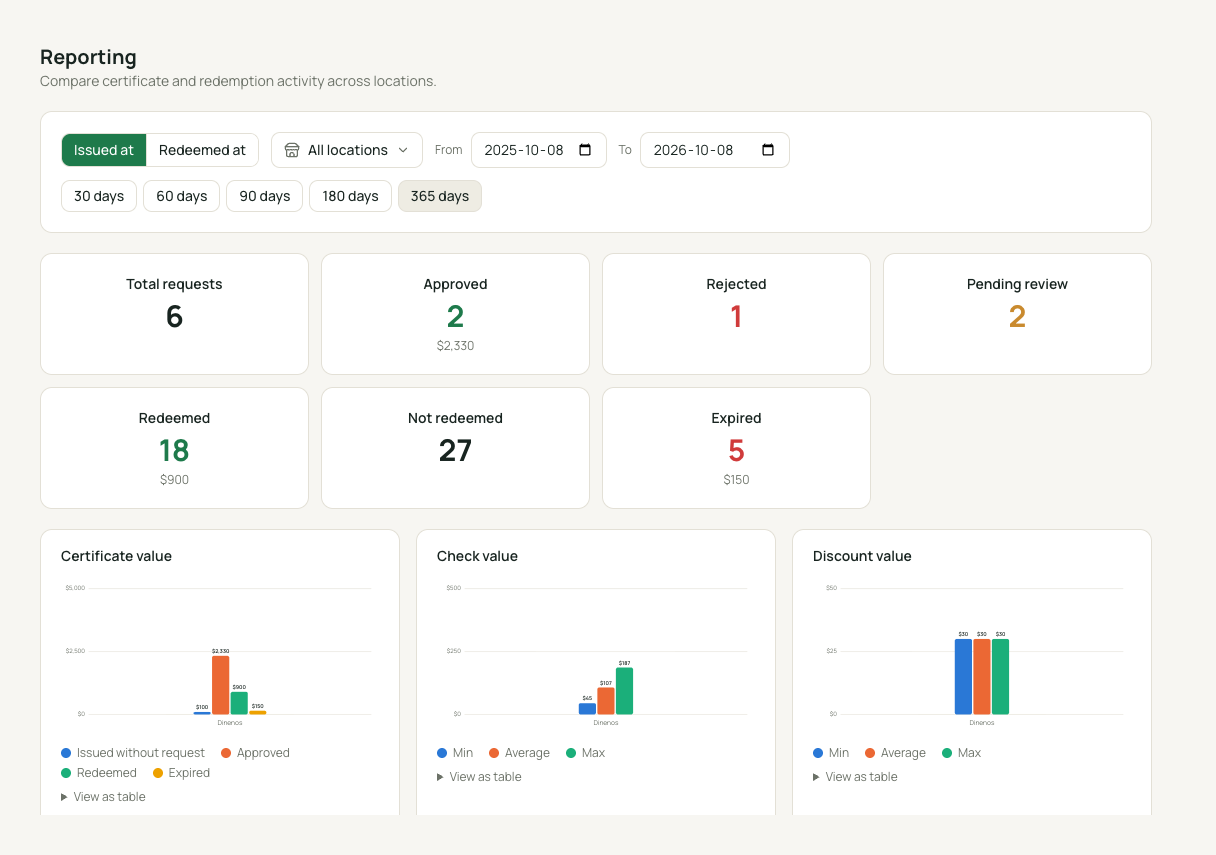Click the Not redeemed count 27

pyautogui.click(x=455, y=451)
